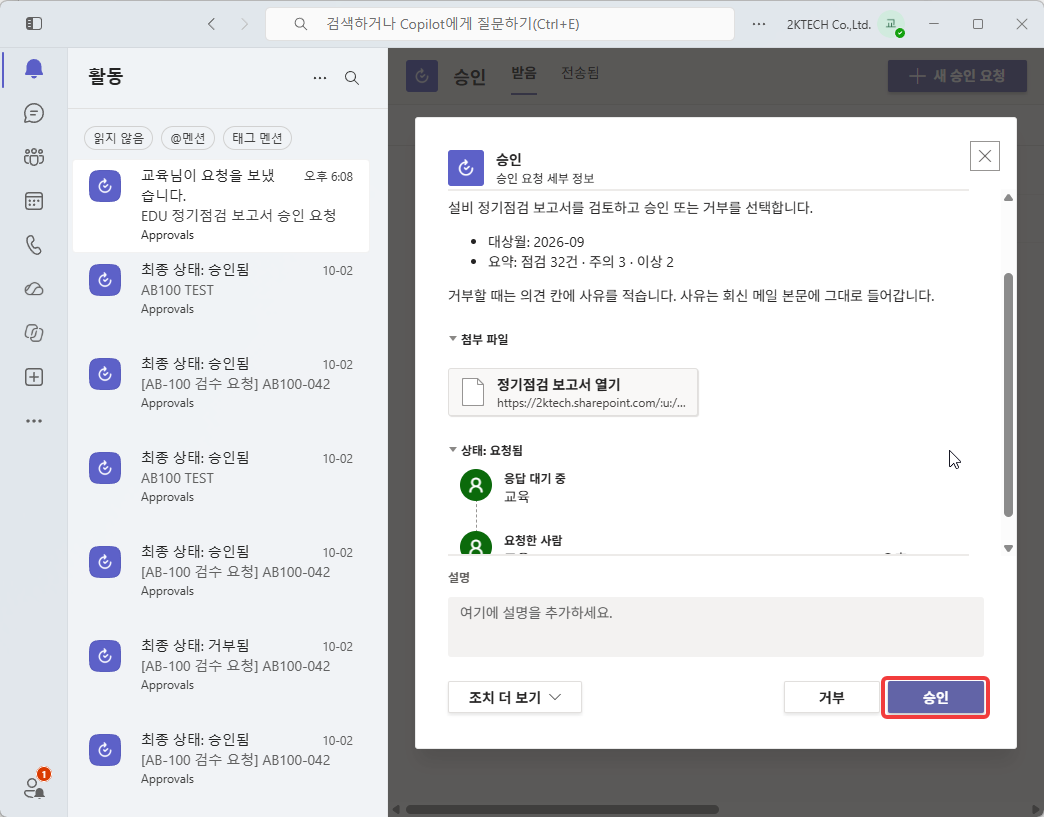Open the Calendar icon in the sidebar
The width and height of the screenshot is (1044, 817).
(x=34, y=201)
